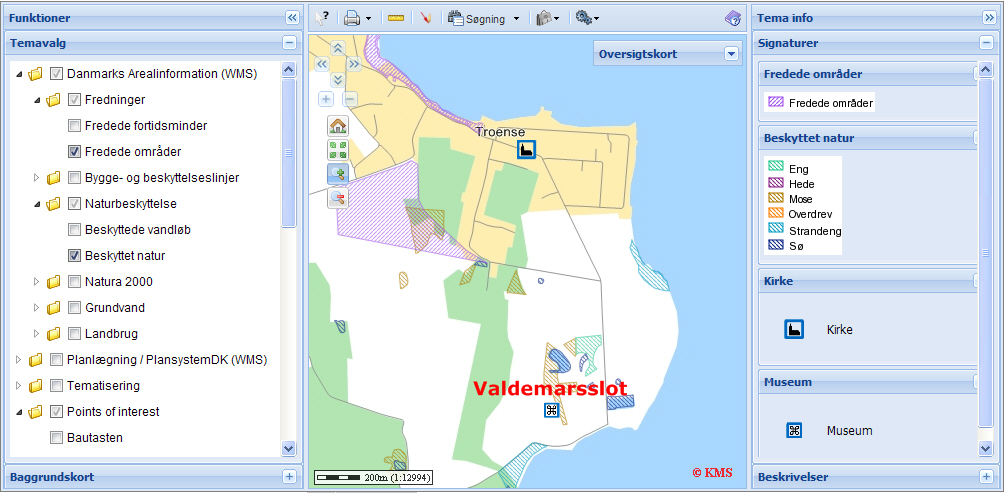The image size is (1004, 493).
Task: Collapse the Signaturer panel
Action: coord(986,43)
